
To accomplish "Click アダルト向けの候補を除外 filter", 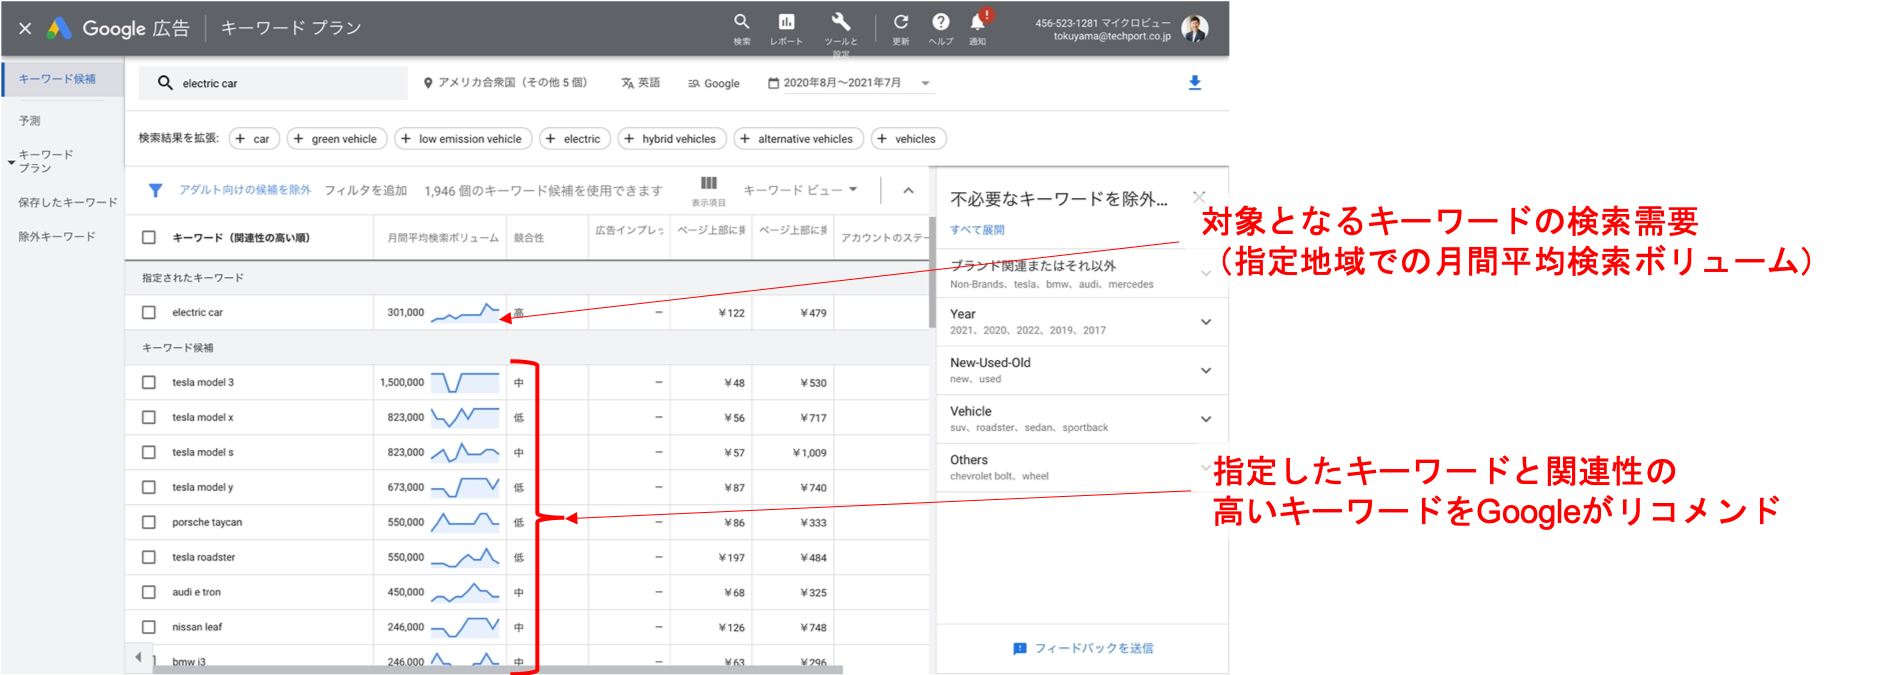I will (245, 190).
